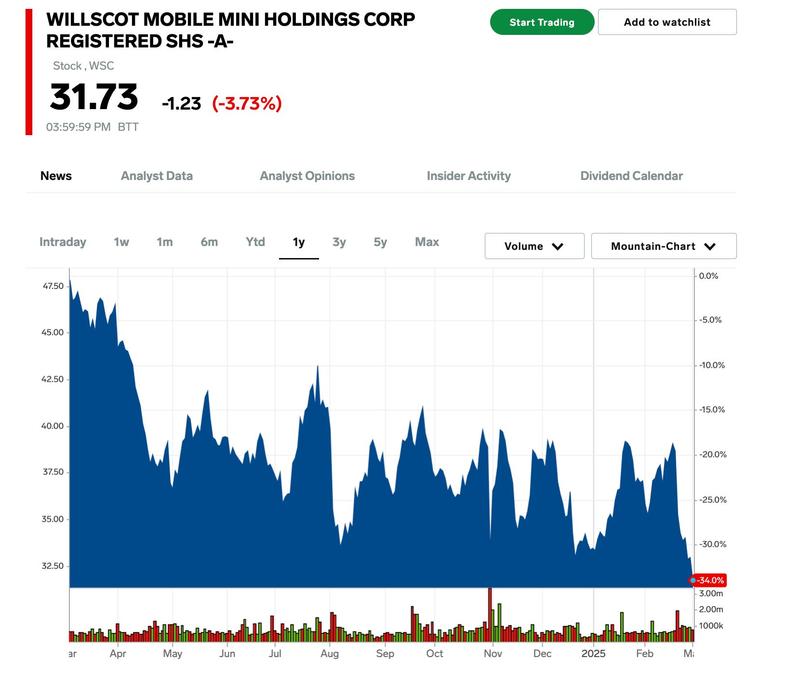Screen dimensions: 800x678
Task: Open the News tab
Action: 56,176
